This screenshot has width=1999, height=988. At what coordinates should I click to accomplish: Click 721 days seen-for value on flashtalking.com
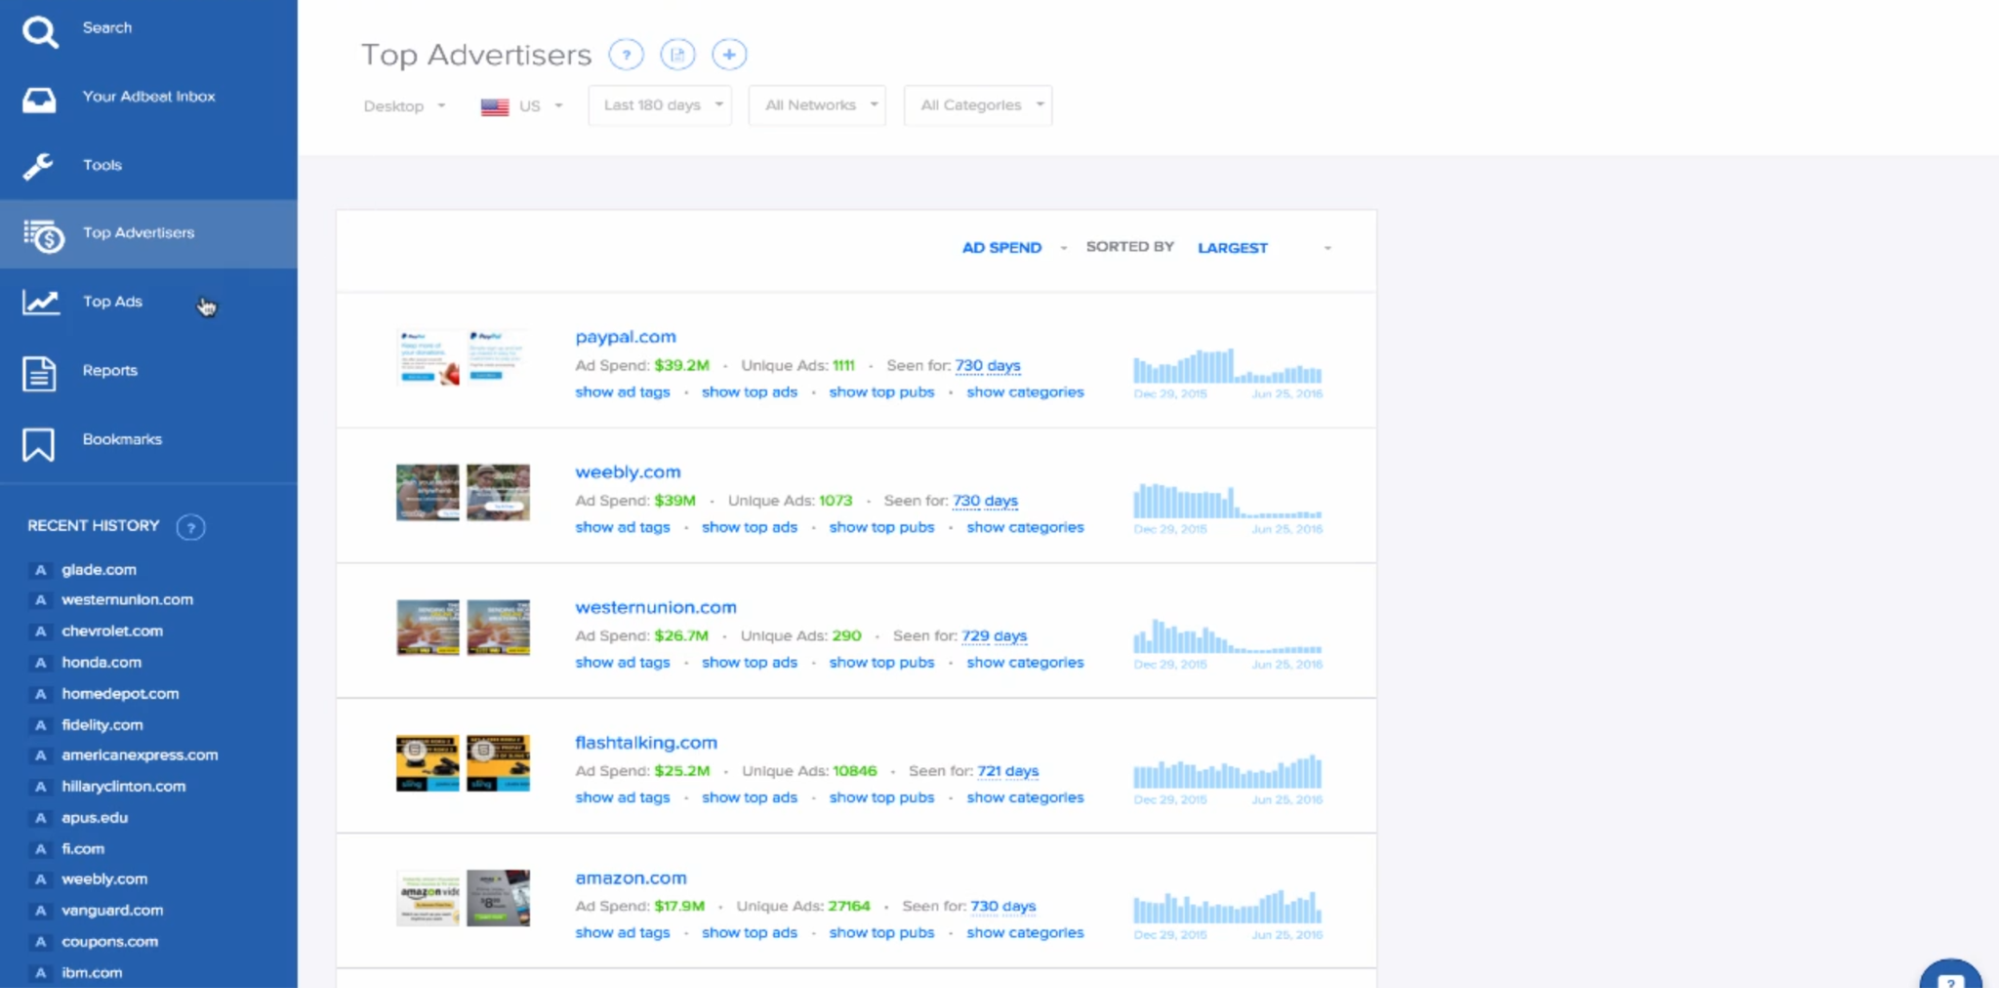[1007, 771]
